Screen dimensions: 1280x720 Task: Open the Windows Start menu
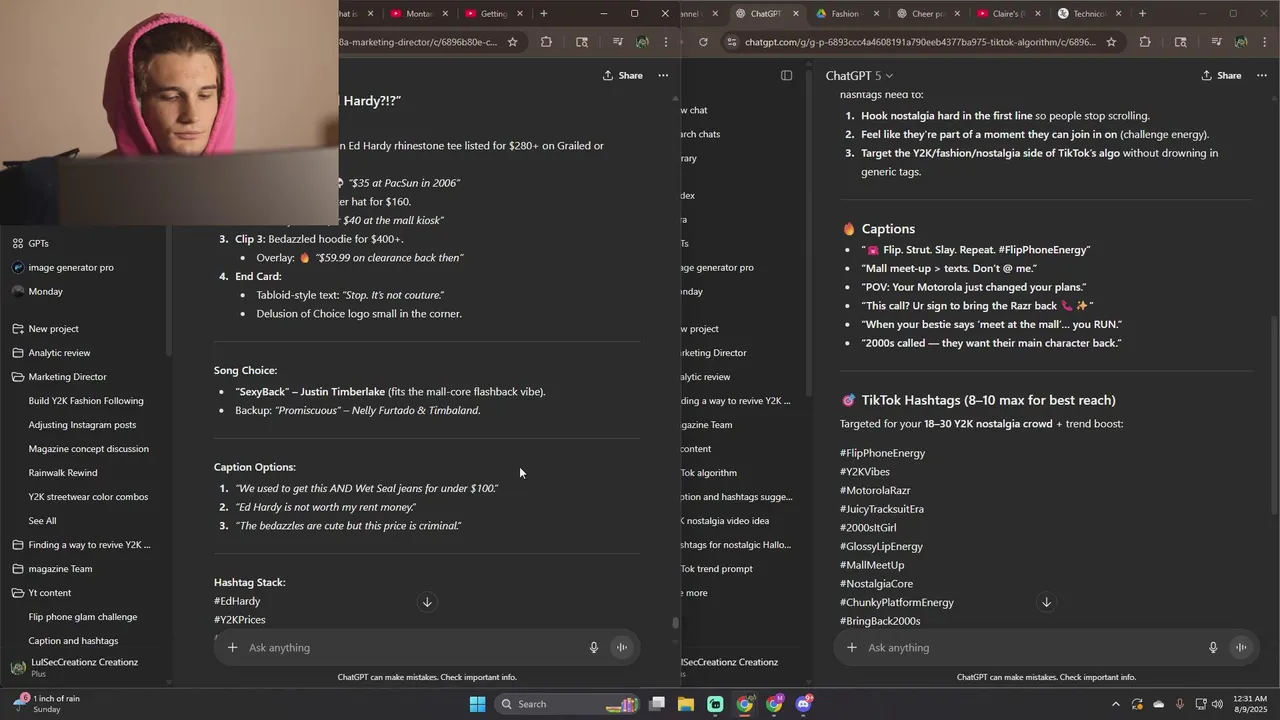coord(478,704)
